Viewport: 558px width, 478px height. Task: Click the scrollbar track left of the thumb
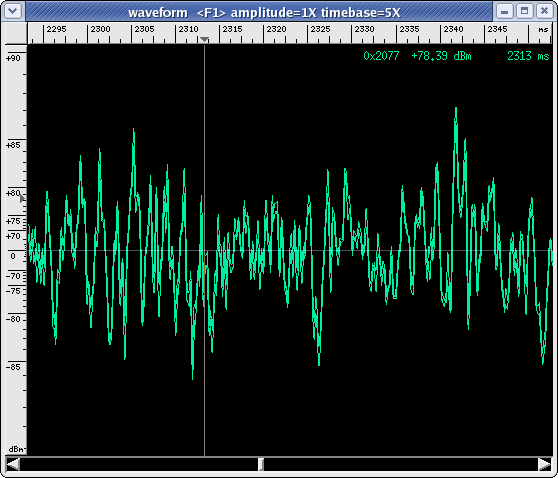(139, 464)
